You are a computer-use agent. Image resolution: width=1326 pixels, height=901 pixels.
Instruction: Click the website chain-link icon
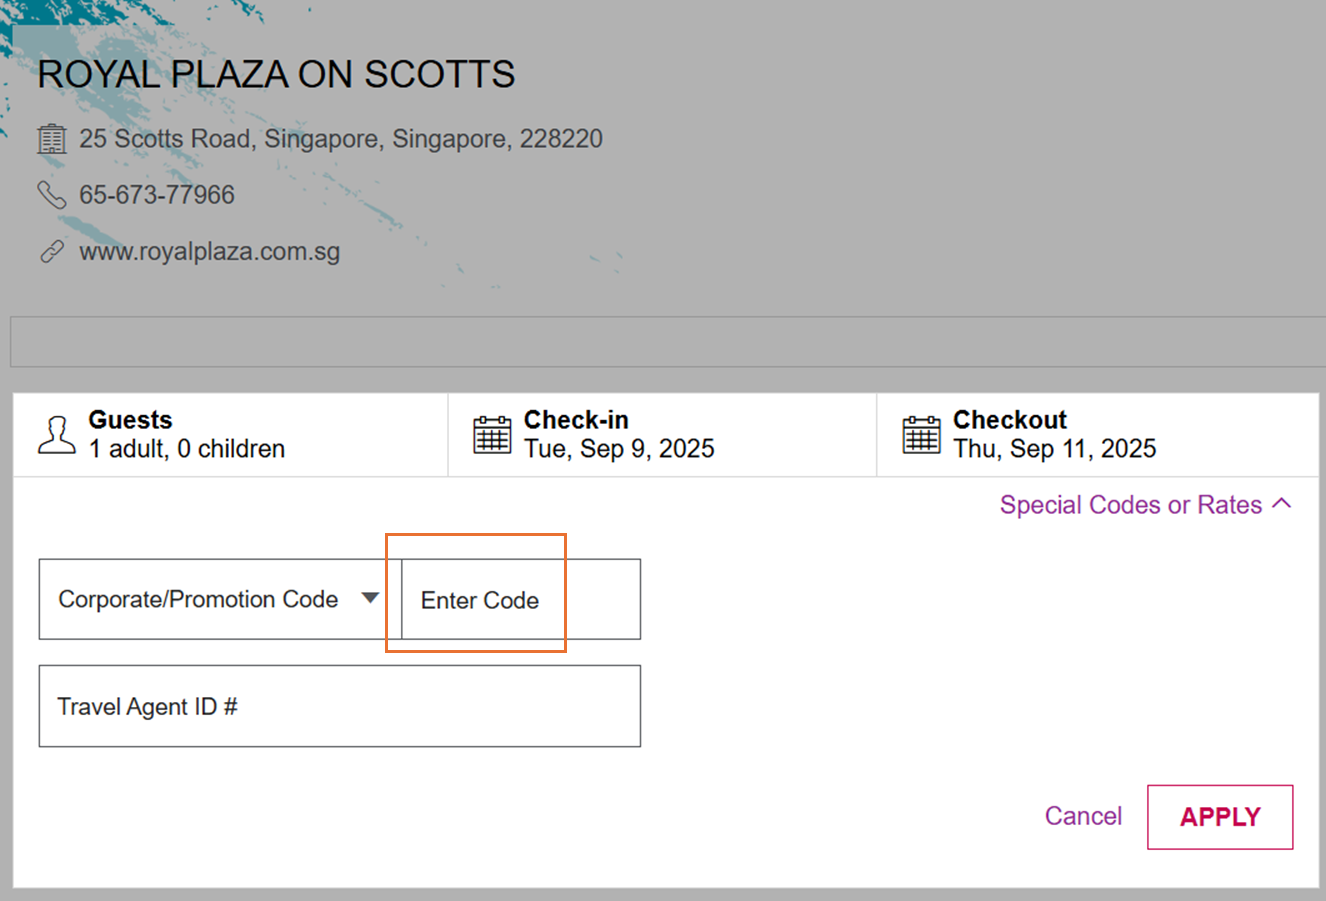(x=52, y=252)
